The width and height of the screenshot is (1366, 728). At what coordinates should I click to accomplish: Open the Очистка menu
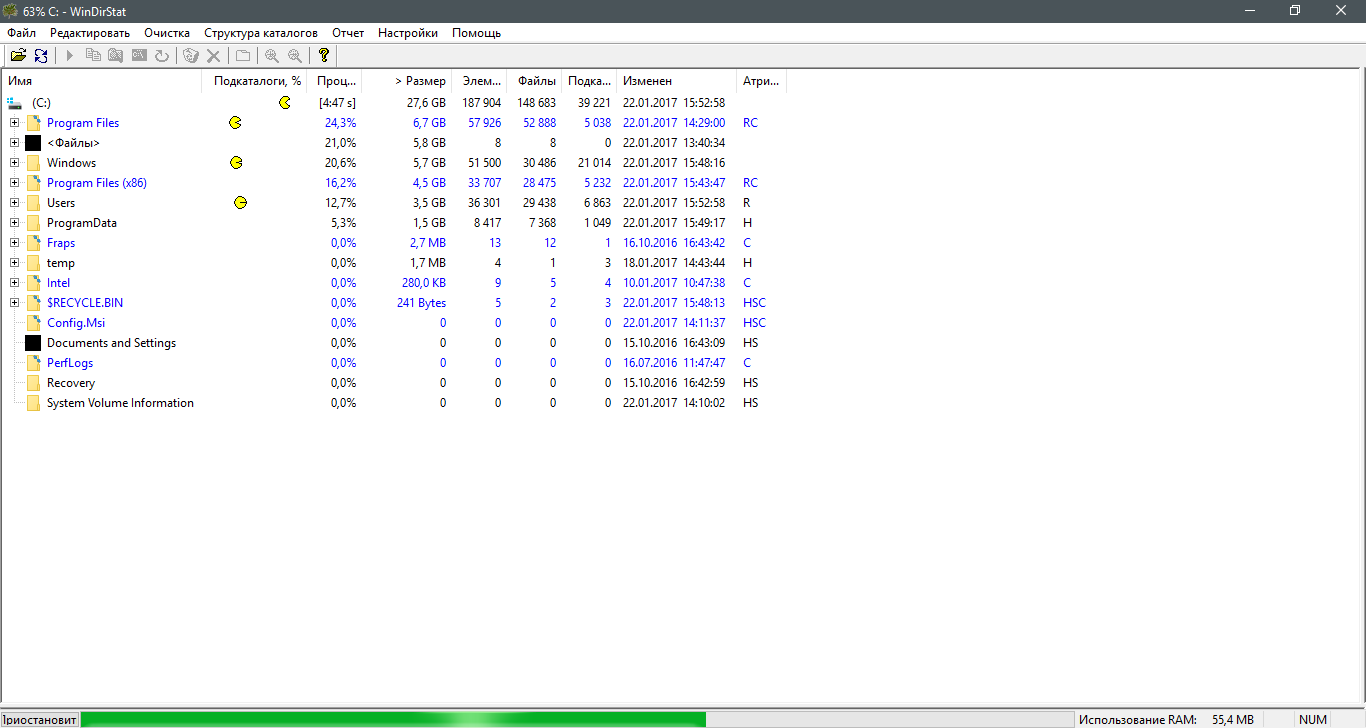pyautogui.click(x=166, y=33)
